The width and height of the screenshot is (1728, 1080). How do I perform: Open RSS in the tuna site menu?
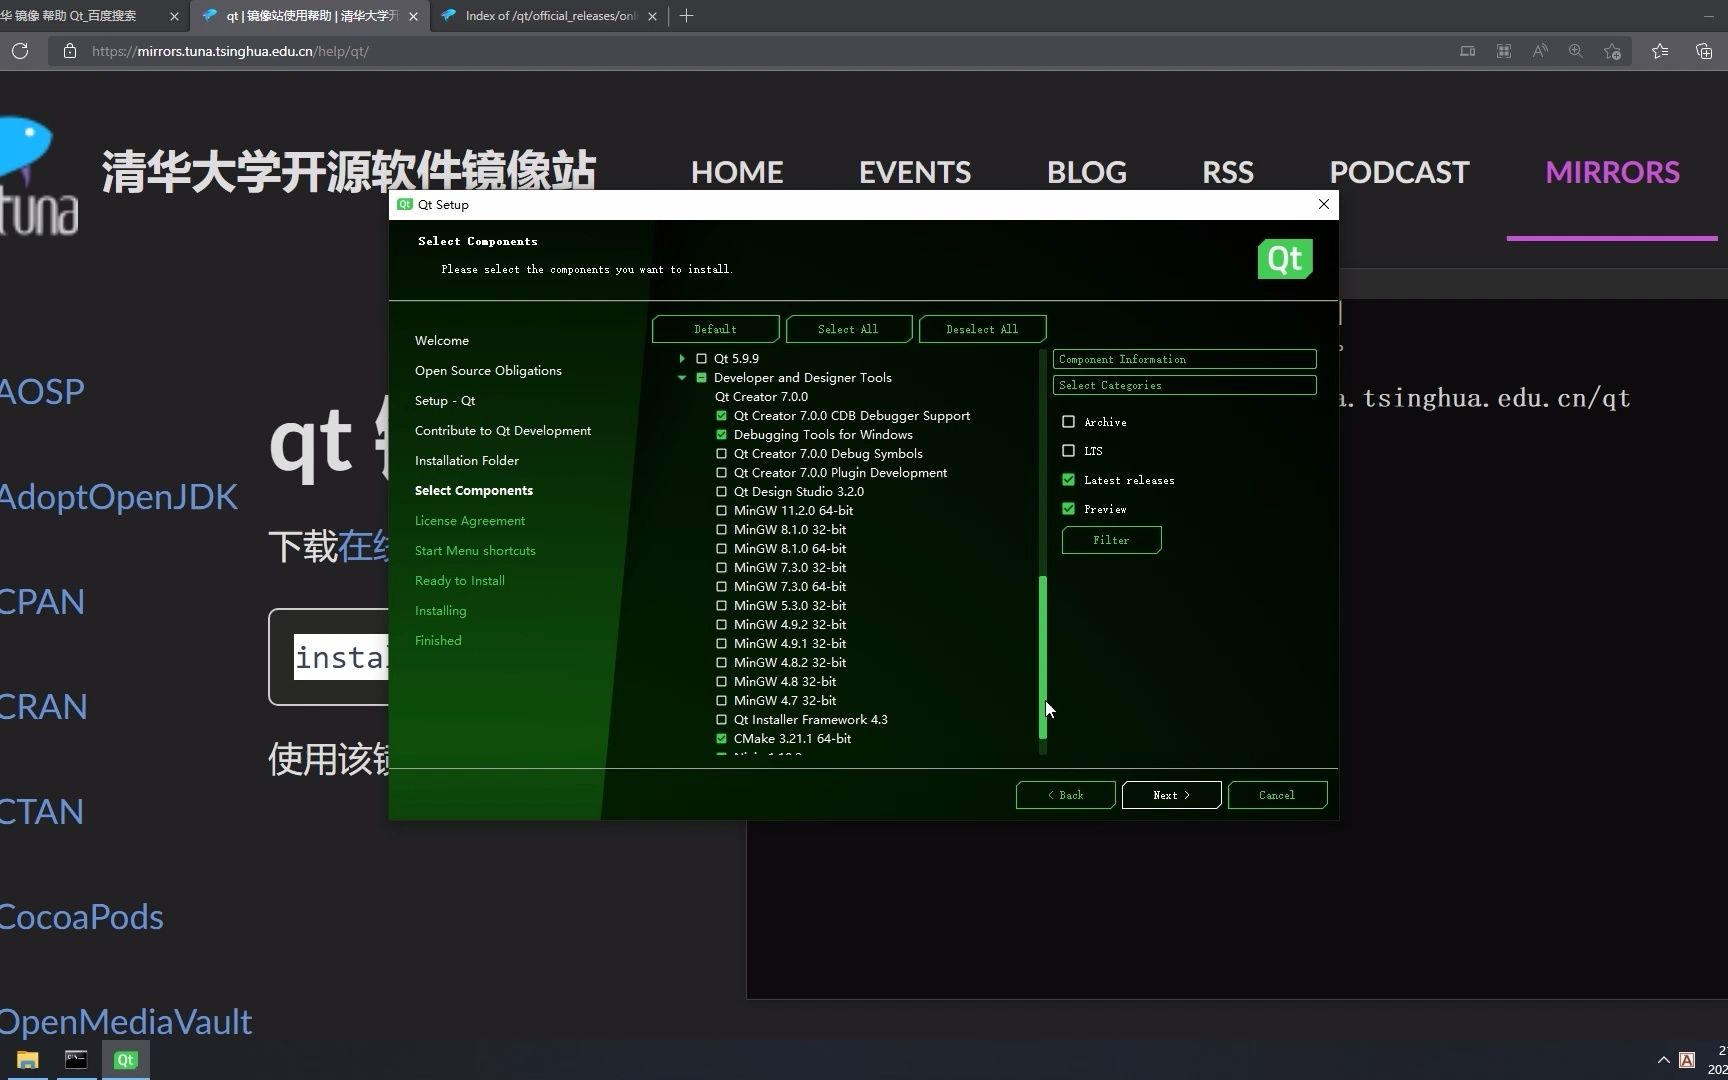pyautogui.click(x=1228, y=172)
